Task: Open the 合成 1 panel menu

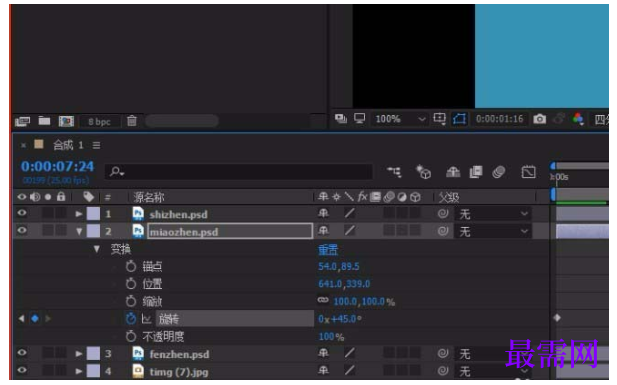Action: click(x=96, y=145)
